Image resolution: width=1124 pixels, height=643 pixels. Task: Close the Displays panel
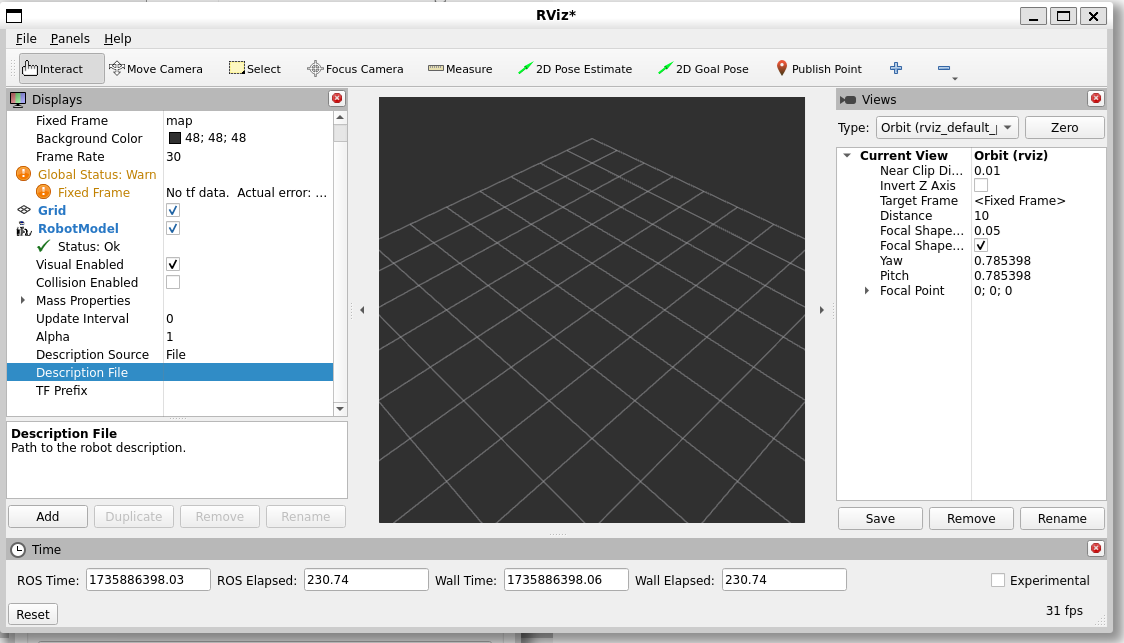tap(337, 98)
